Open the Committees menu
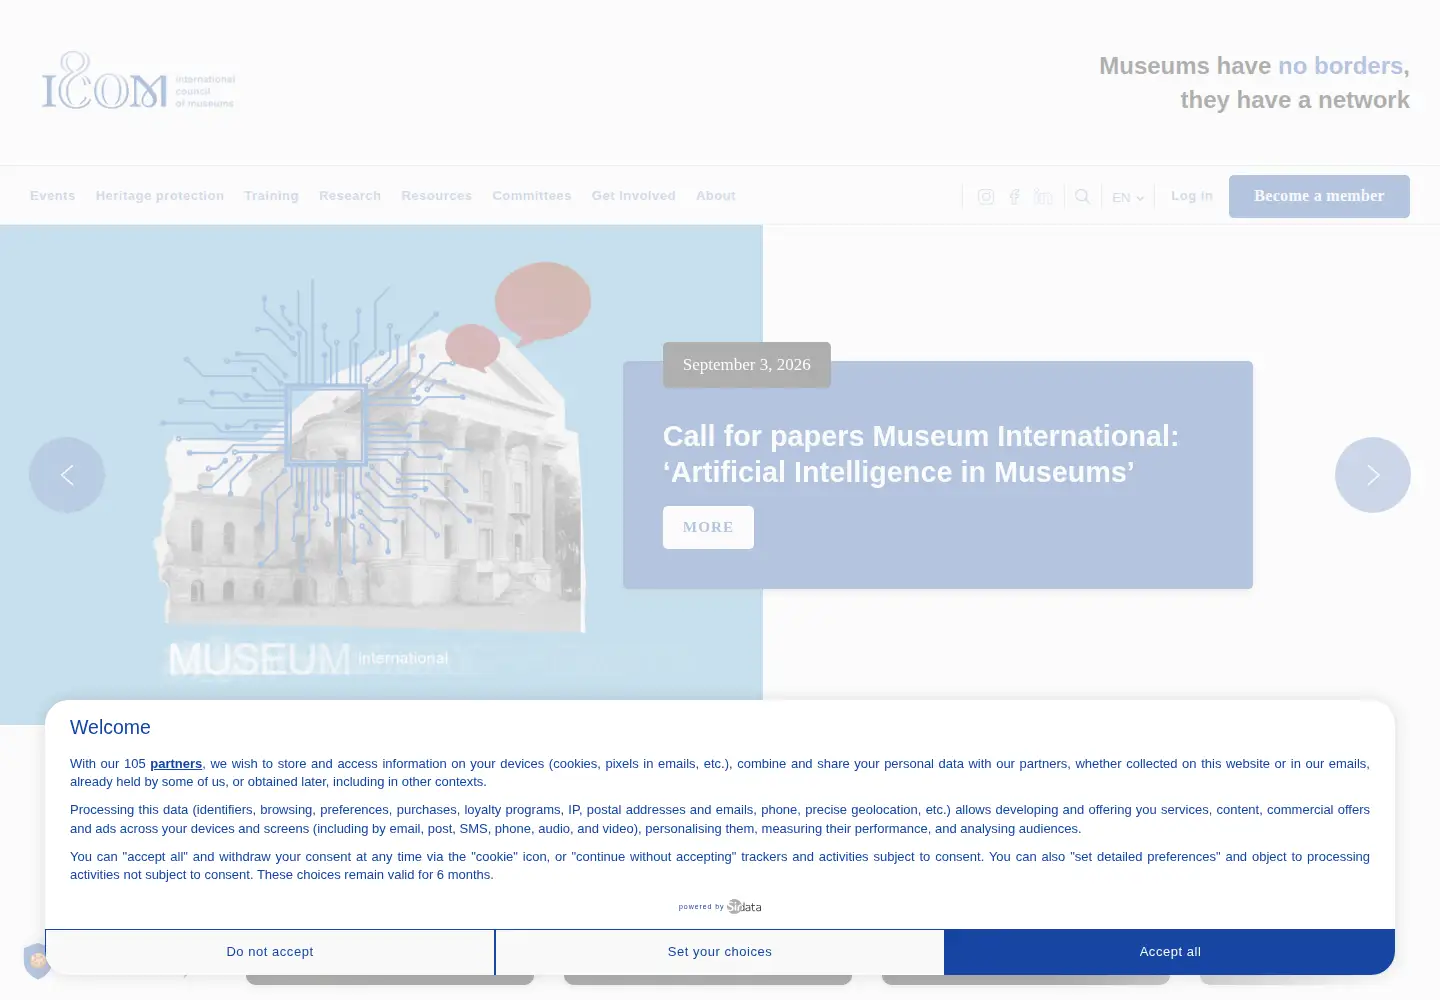This screenshot has width=1440, height=1000. 531,196
